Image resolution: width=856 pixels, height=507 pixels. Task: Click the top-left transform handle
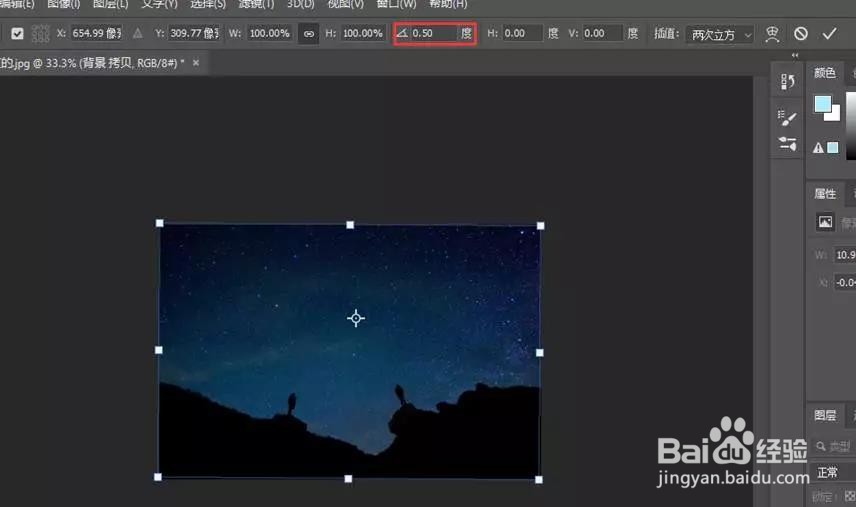tap(159, 223)
